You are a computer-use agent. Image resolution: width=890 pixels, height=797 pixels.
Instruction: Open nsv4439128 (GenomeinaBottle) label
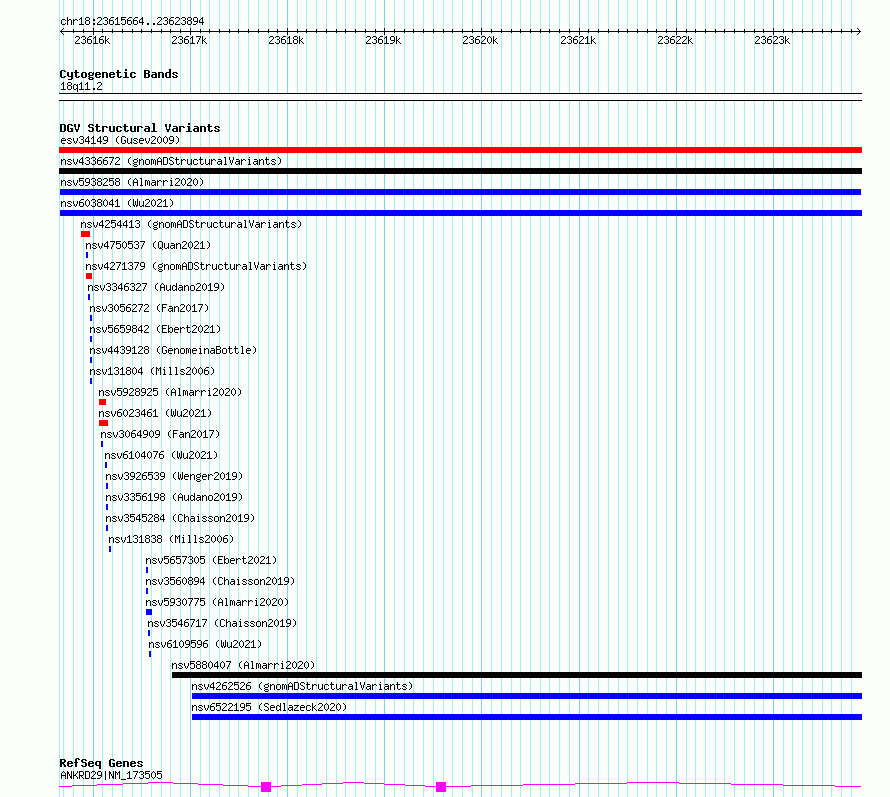tap(173, 350)
